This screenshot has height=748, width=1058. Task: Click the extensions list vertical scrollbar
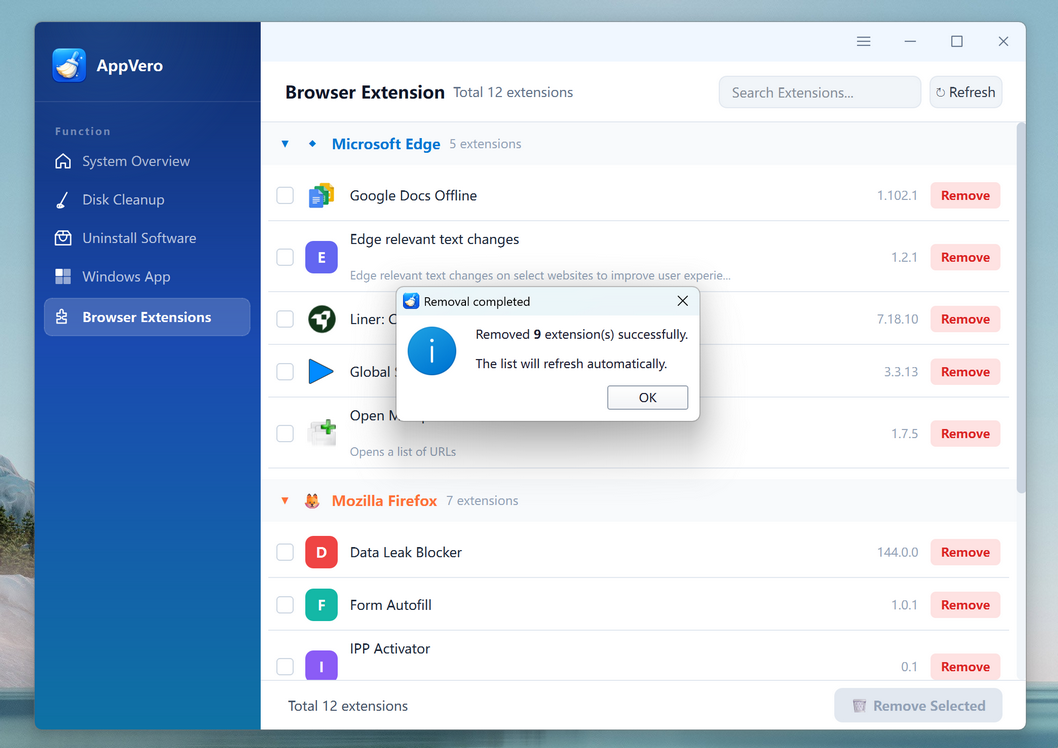pyautogui.click(x=1021, y=308)
